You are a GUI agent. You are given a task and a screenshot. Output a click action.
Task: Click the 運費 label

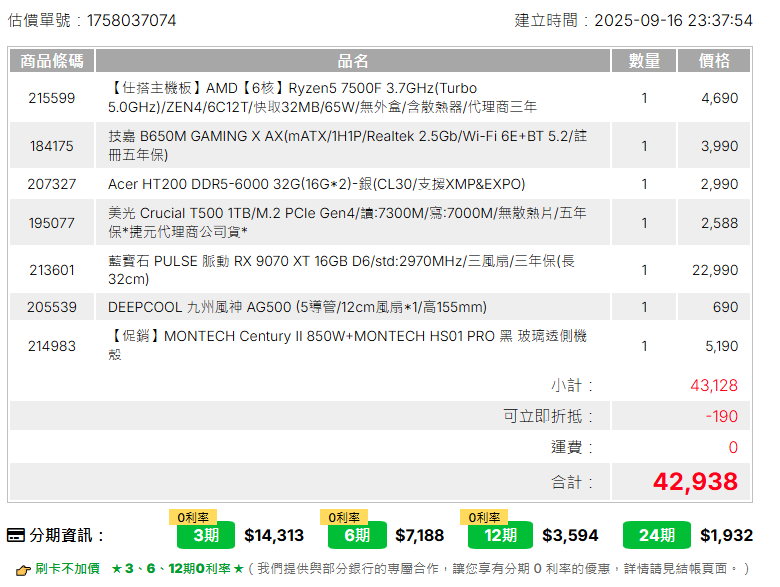(572, 447)
